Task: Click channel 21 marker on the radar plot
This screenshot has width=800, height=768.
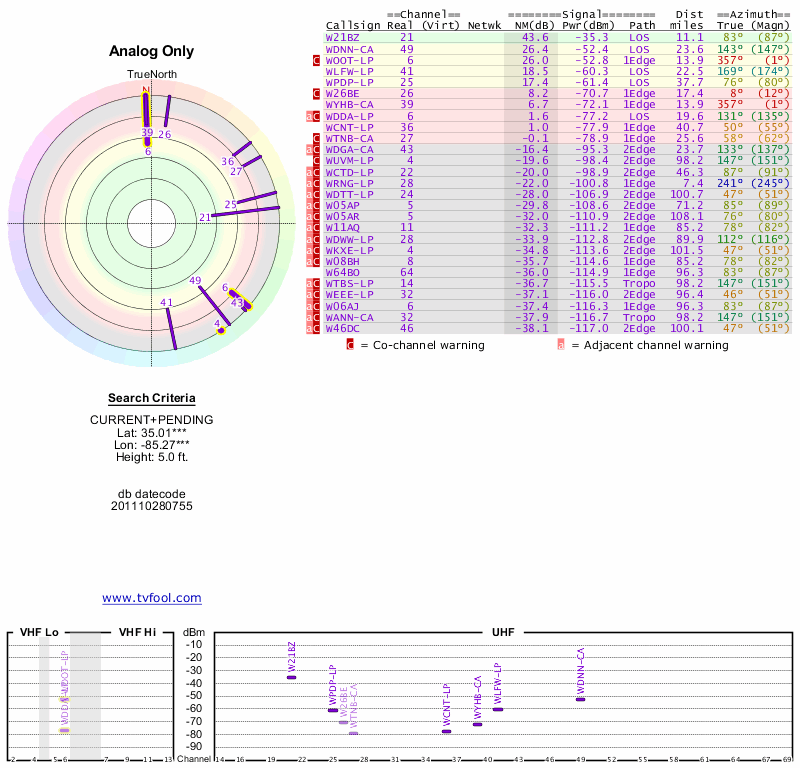Action: point(205,217)
